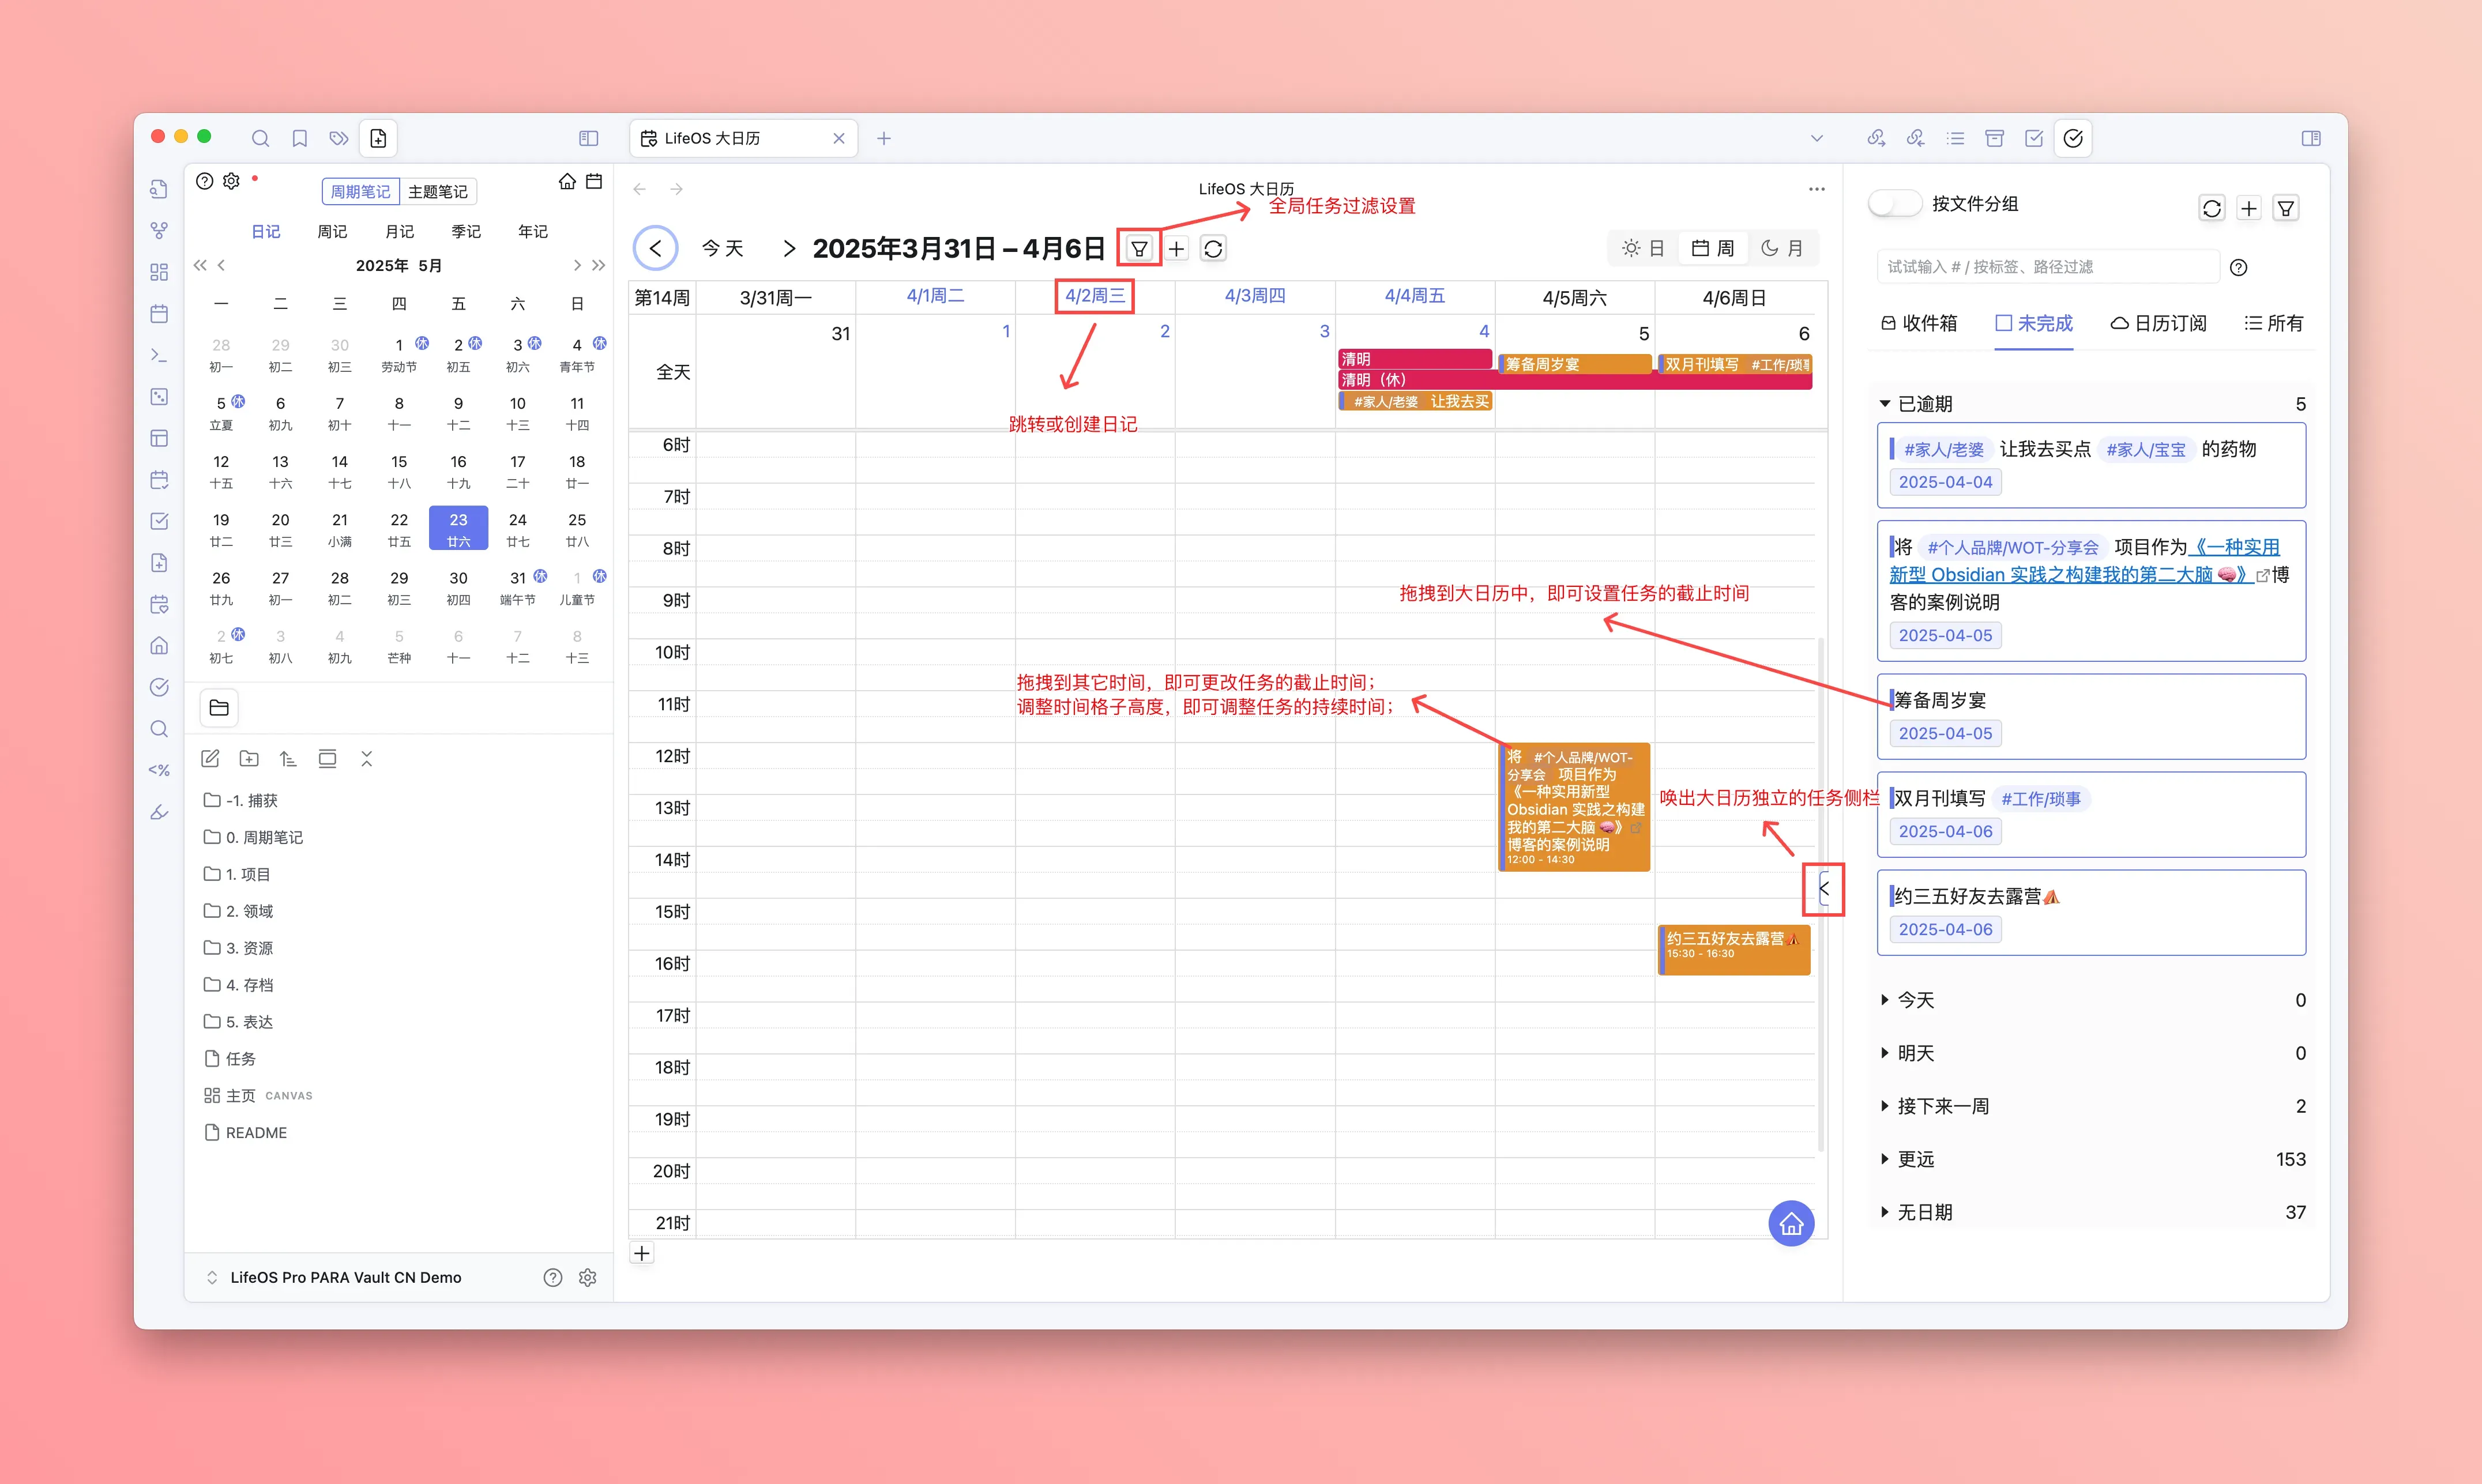Viewport: 2482px width, 1484px height.
Task: Select the 季记 periodic tab
Action: click(x=466, y=231)
